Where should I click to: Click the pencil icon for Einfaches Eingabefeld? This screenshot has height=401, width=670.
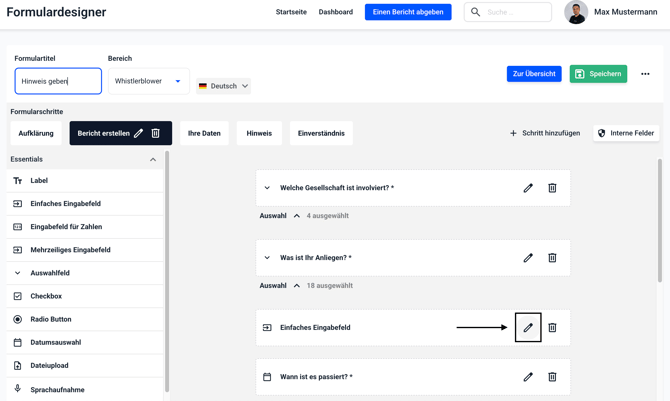tap(528, 328)
